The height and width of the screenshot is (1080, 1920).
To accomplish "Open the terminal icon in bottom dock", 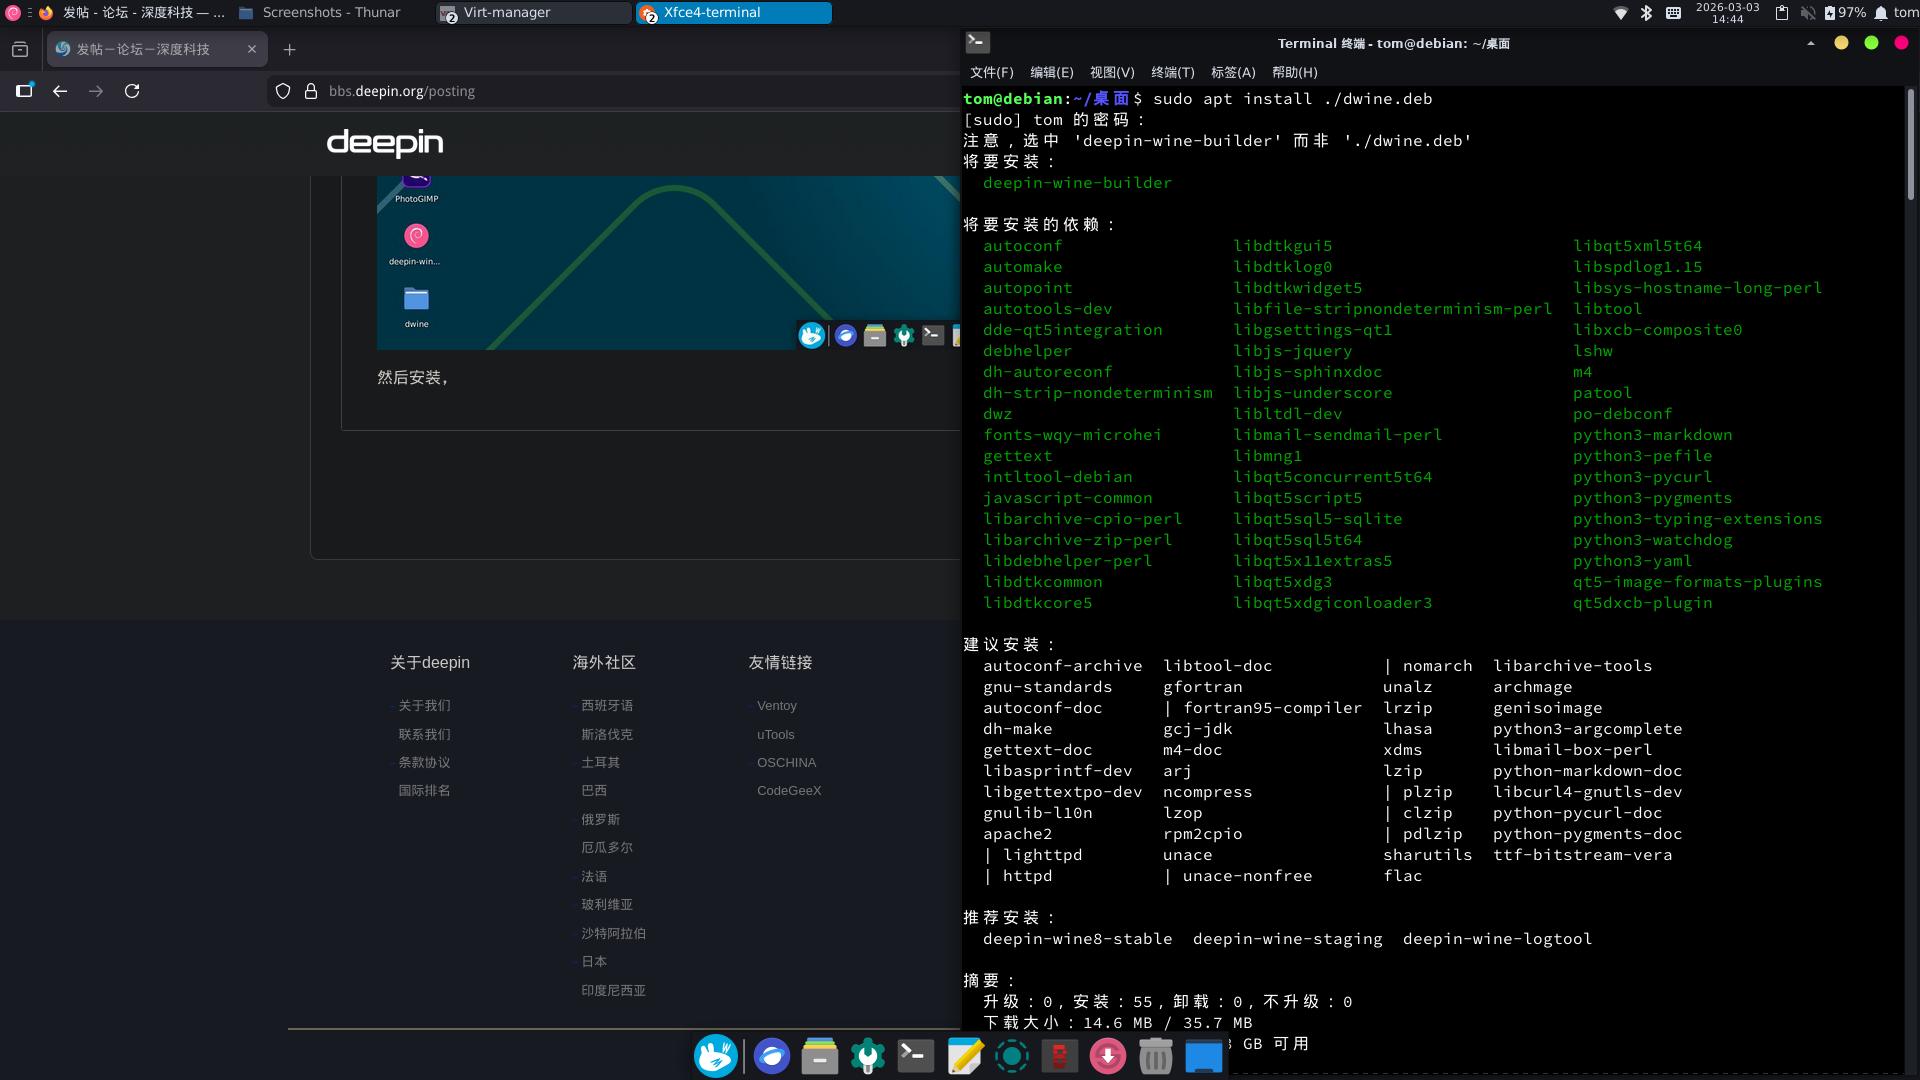I will (x=915, y=1056).
